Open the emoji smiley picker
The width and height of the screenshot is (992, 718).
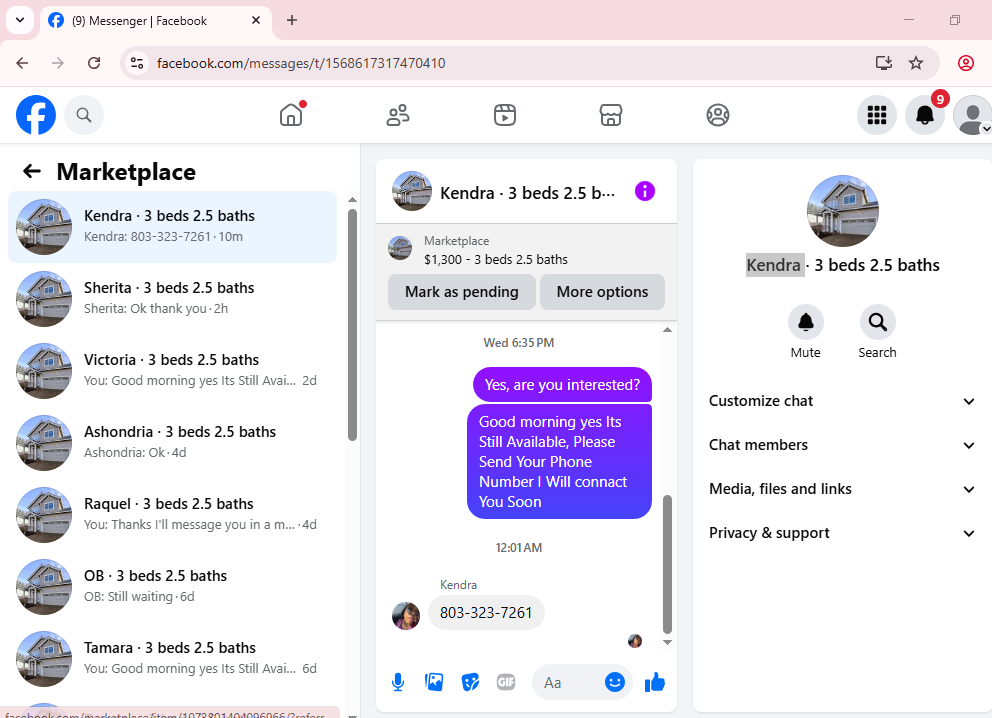(614, 682)
